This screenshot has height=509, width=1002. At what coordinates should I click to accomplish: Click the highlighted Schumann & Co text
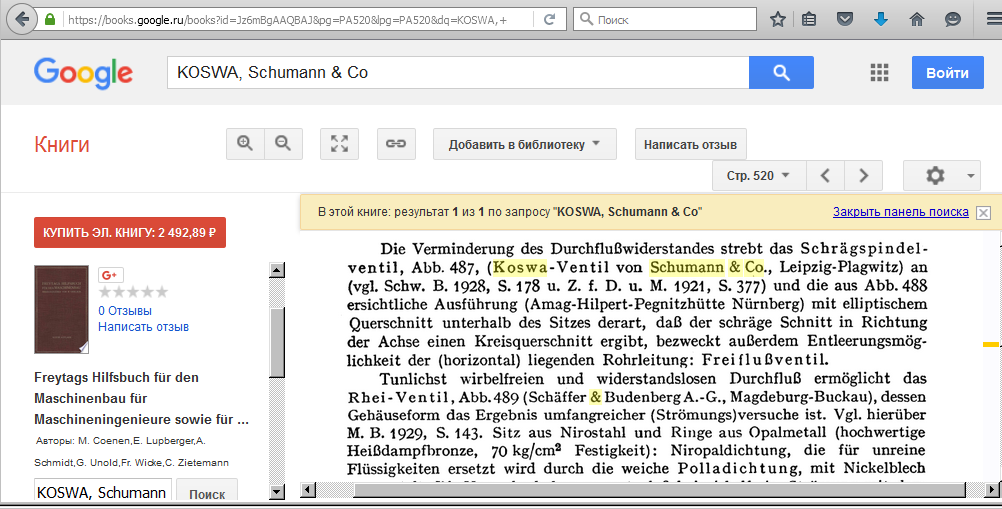707,267
